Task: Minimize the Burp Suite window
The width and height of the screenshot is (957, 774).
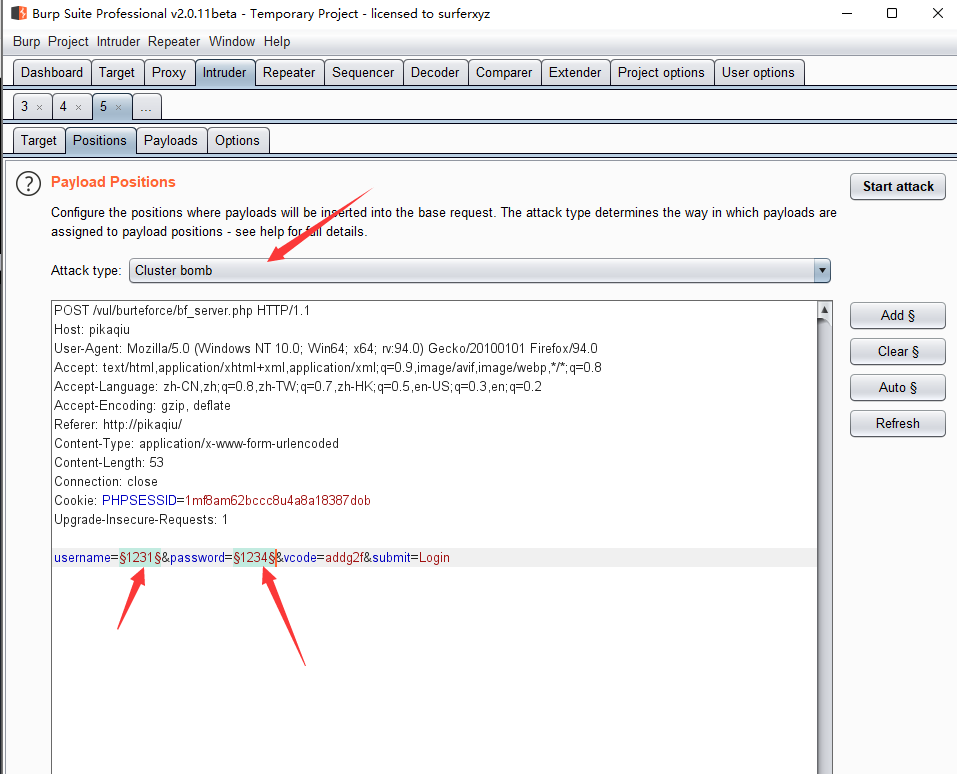Action: [x=847, y=13]
